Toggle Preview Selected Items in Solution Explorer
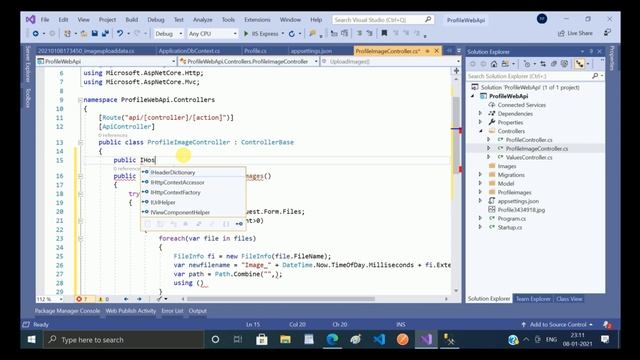 click(579, 64)
